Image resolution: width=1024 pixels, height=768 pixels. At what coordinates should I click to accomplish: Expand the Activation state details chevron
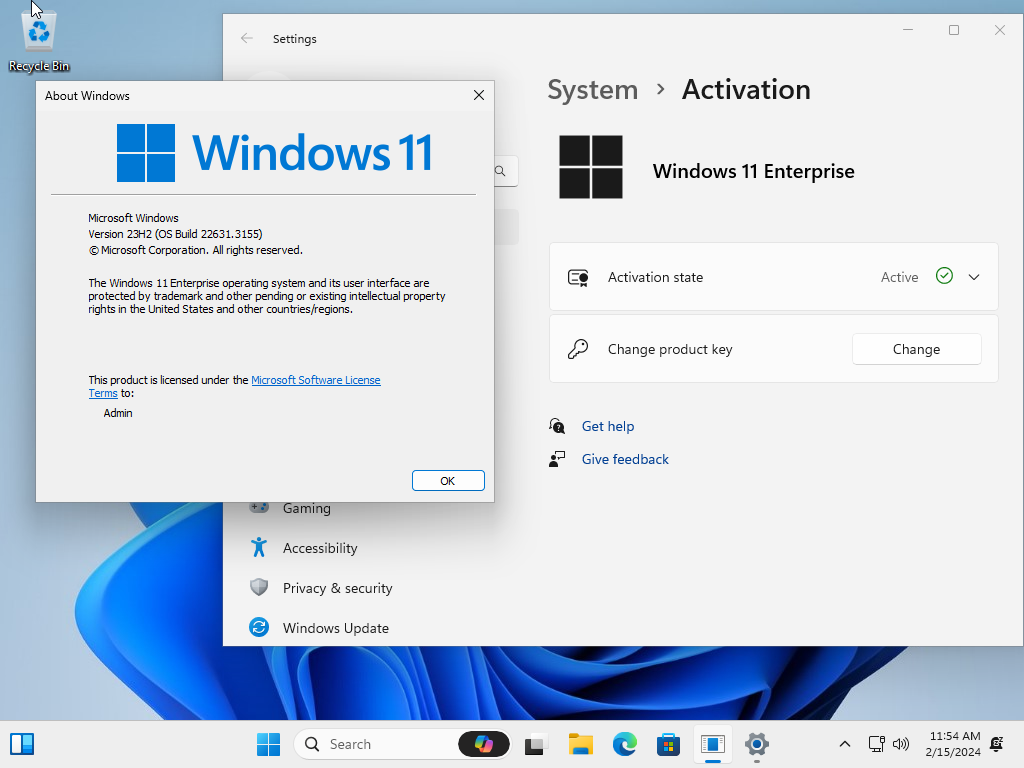[x=972, y=277]
